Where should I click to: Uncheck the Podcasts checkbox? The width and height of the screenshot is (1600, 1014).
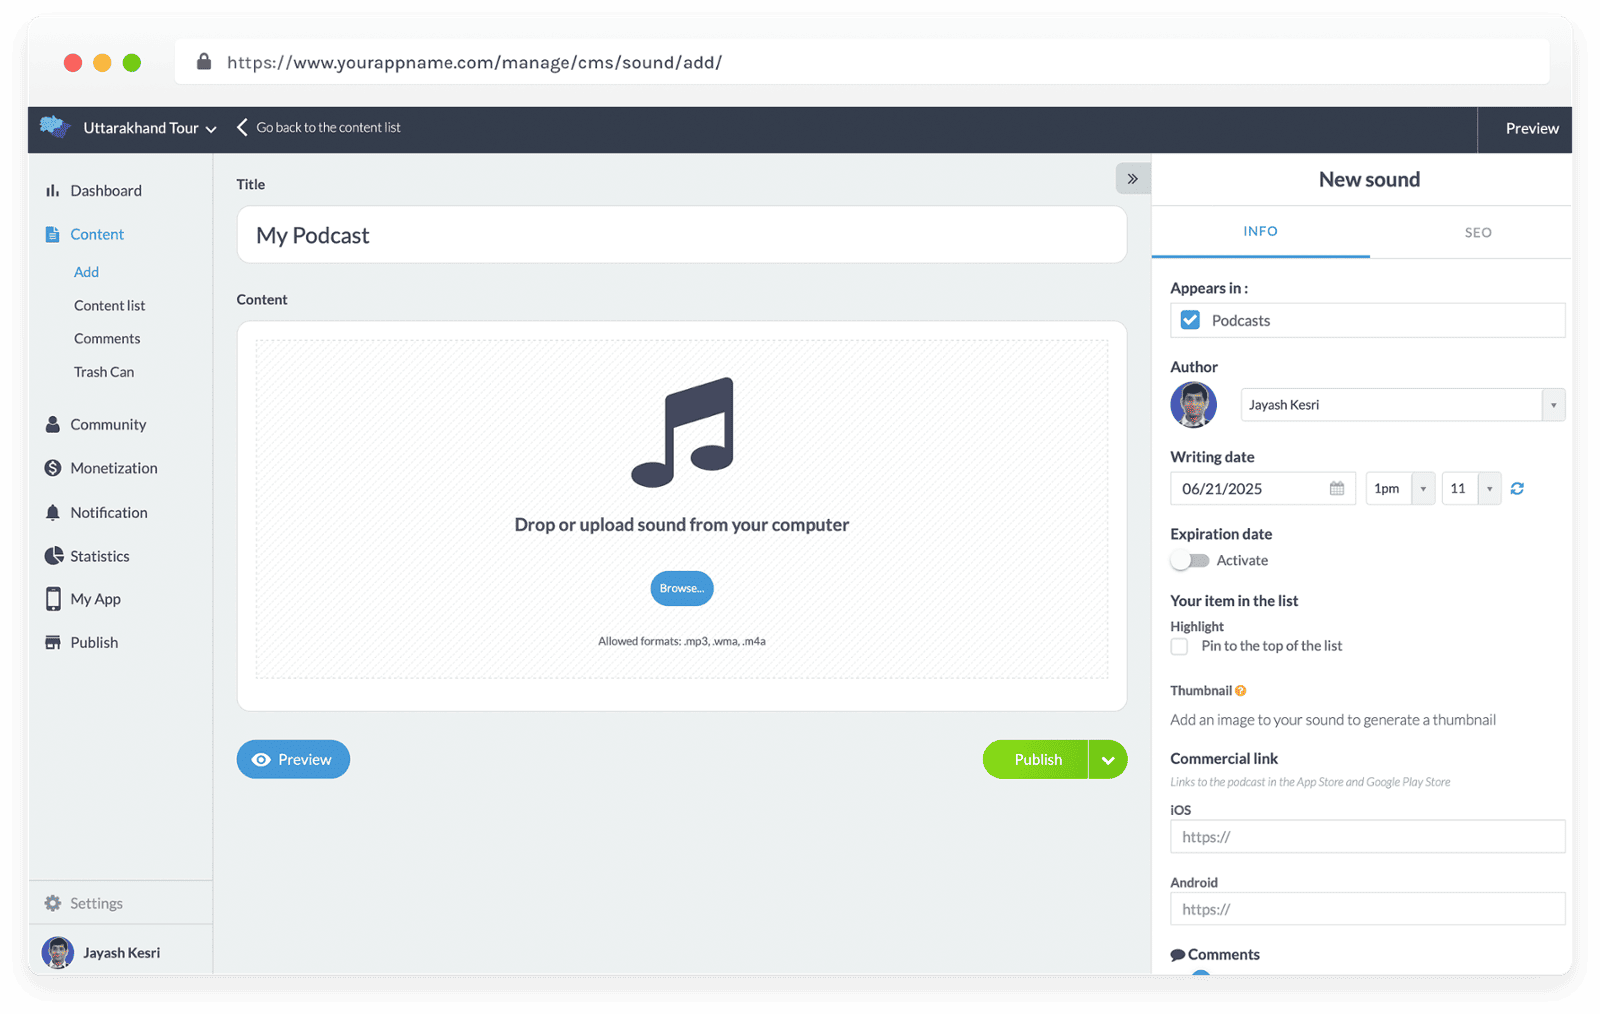point(1190,321)
